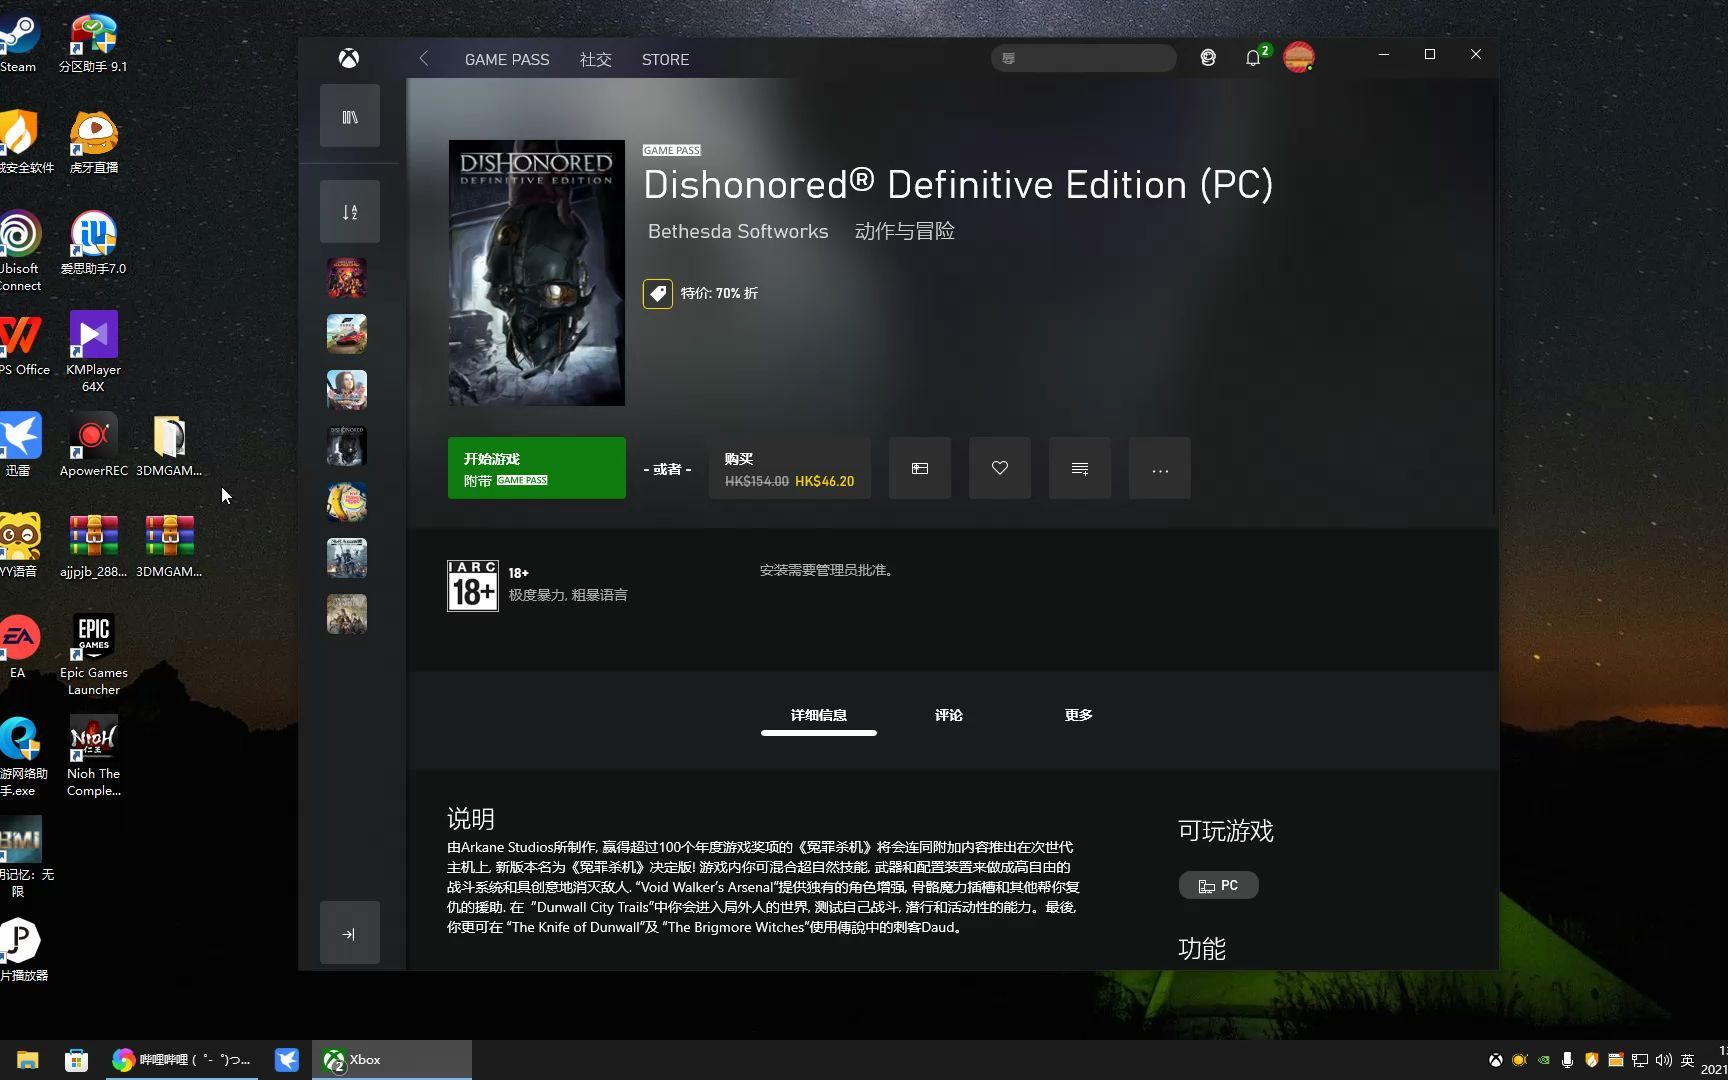Click the search input field
Screen dimensions: 1728x1080
pos(1083,58)
